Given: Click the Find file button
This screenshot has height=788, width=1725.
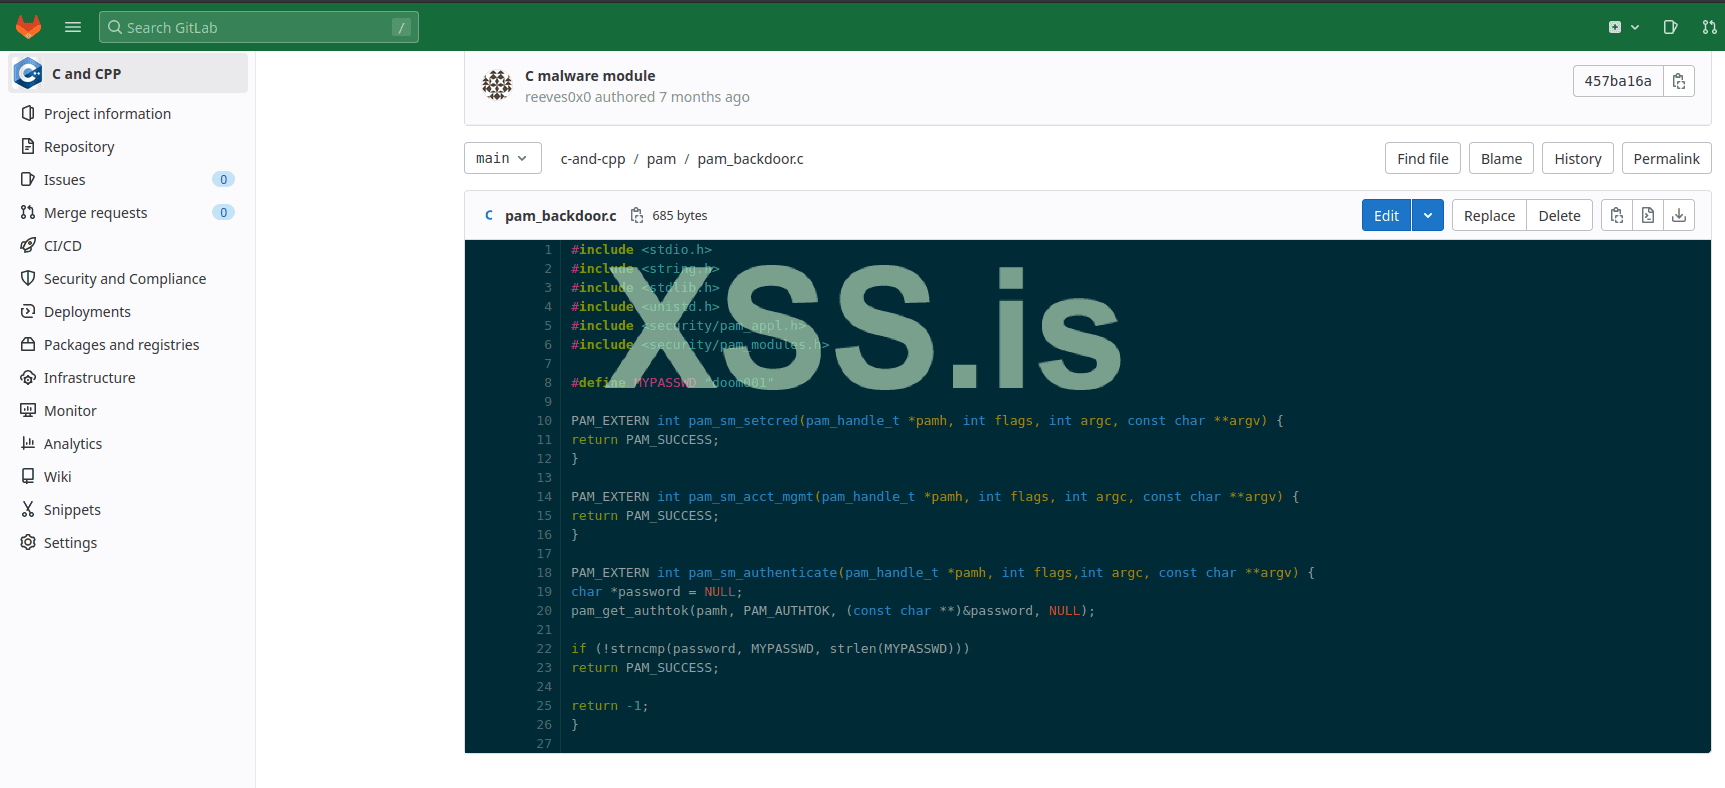Looking at the screenshot, I should click(1423, 158).
